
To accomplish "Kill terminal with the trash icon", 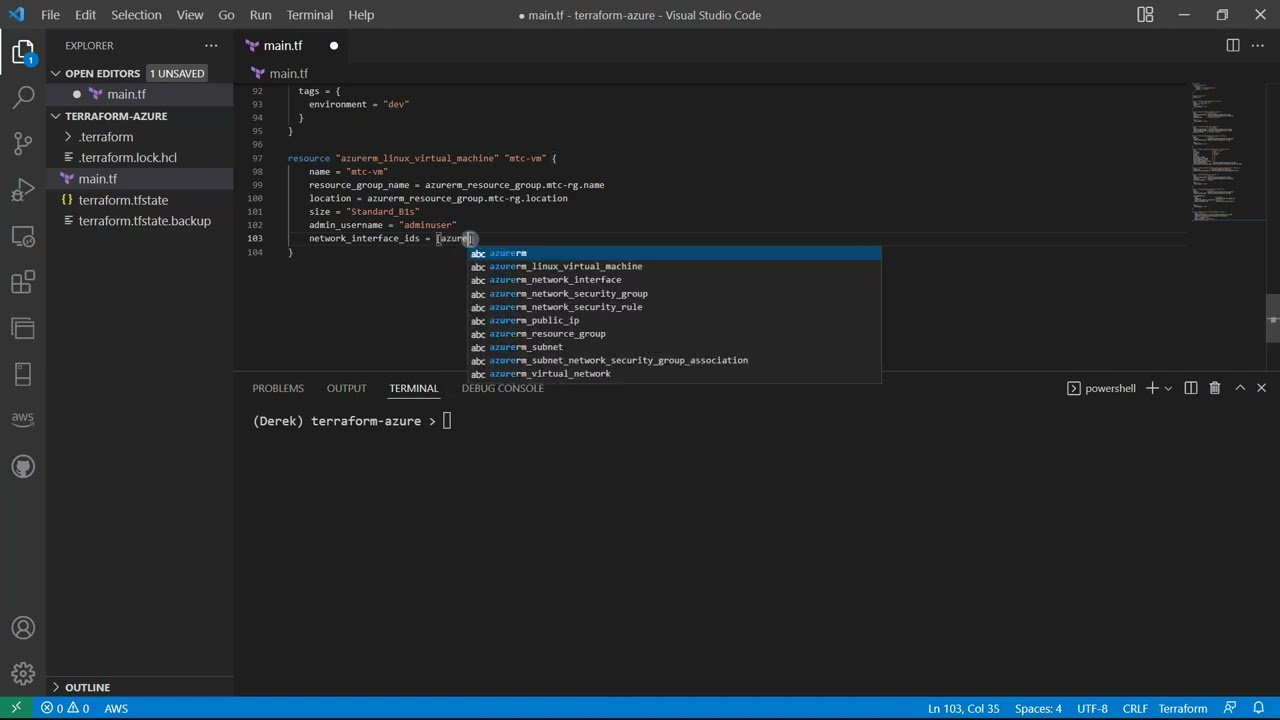I will 1215,388.
